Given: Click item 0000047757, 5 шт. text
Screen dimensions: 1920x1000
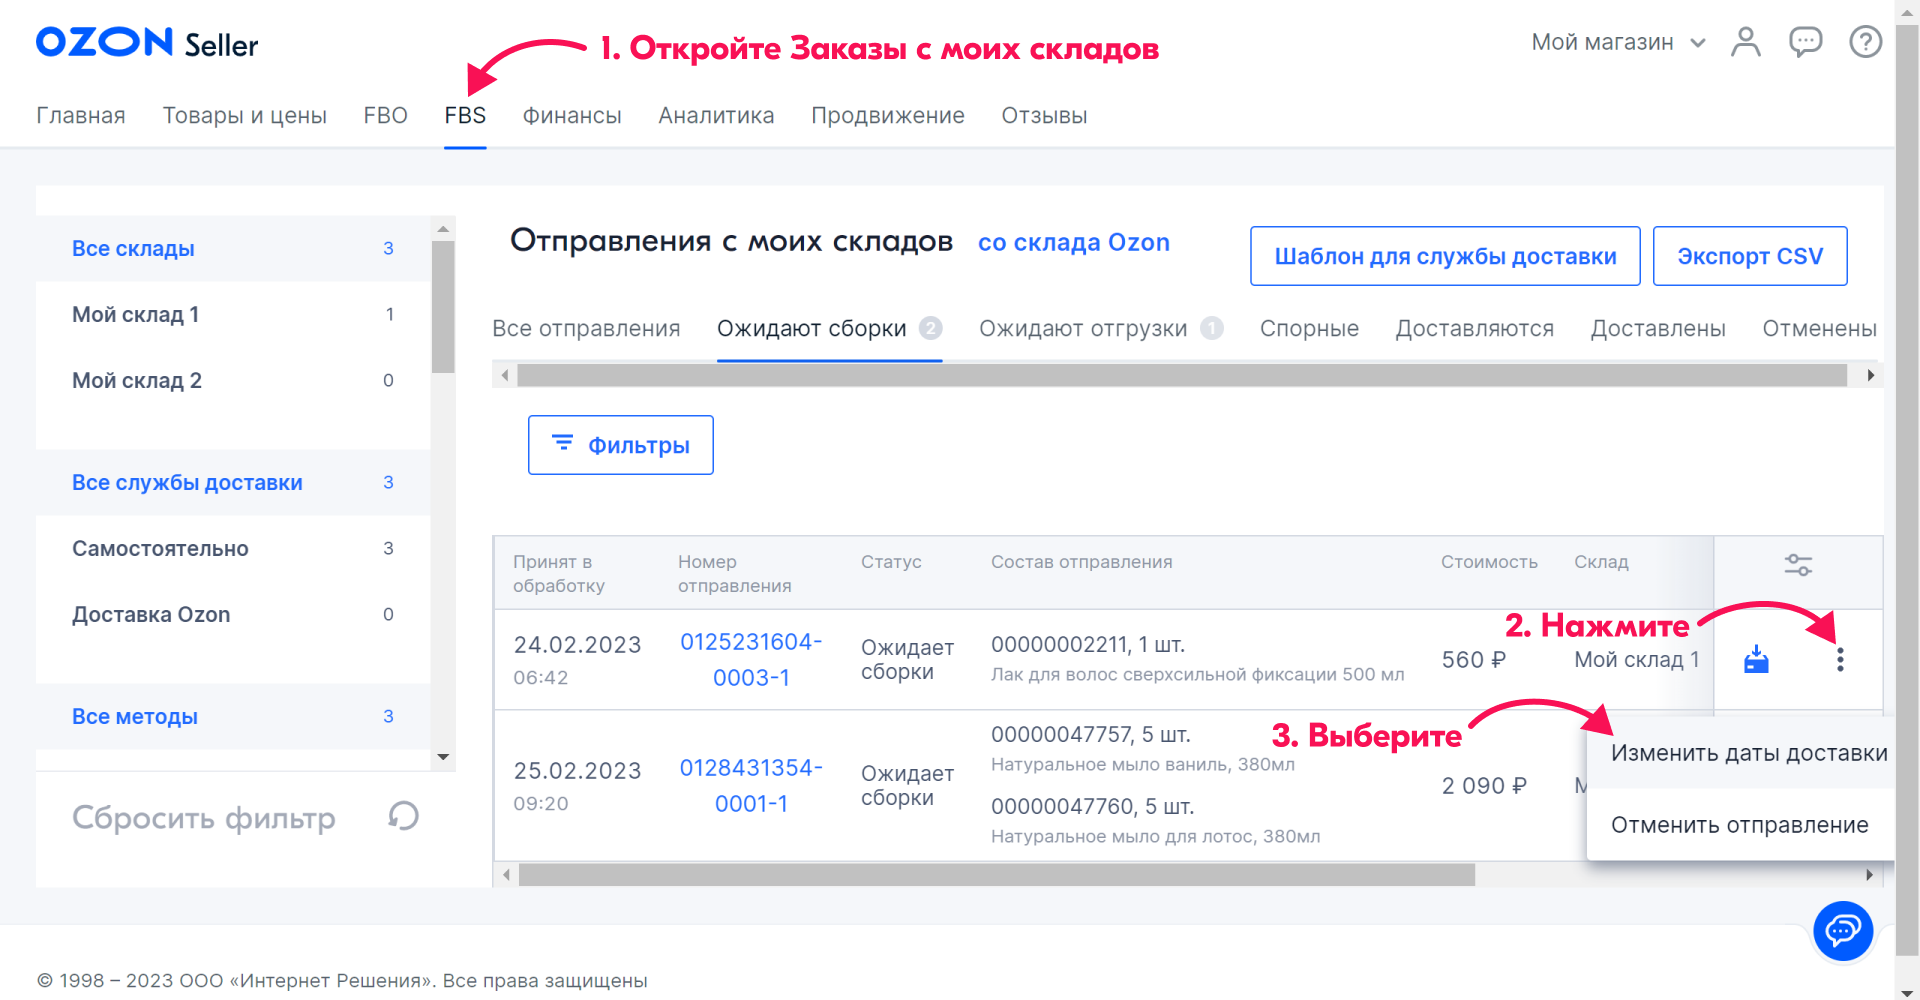Looking at the screenshot, I should tap(1091, 735).
